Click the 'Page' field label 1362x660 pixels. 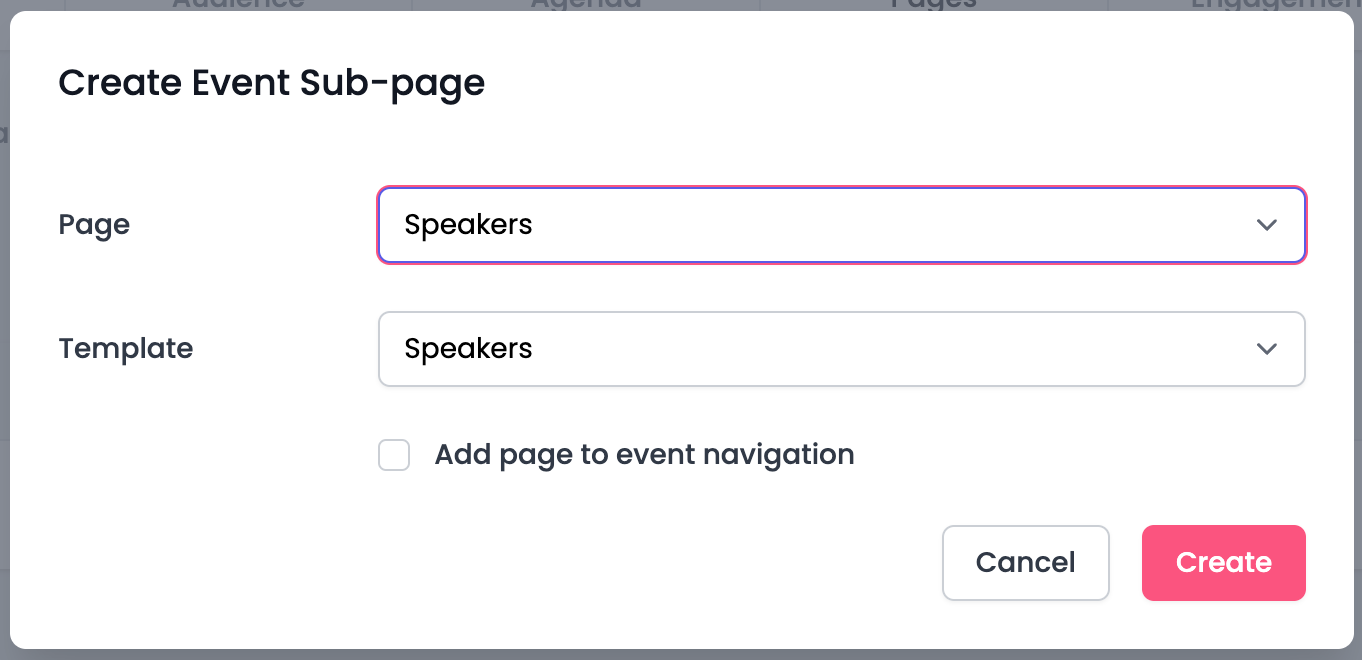coord(94,225)
